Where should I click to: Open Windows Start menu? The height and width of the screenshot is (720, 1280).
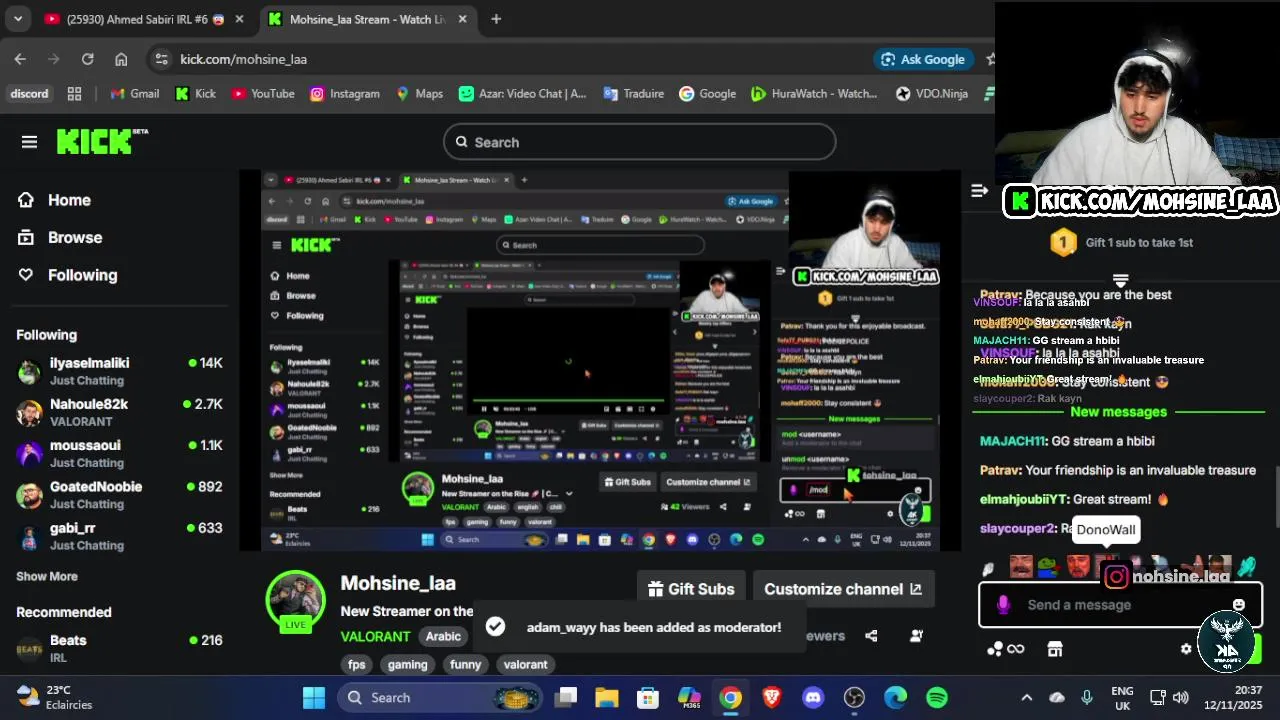(x=314, y=698)
